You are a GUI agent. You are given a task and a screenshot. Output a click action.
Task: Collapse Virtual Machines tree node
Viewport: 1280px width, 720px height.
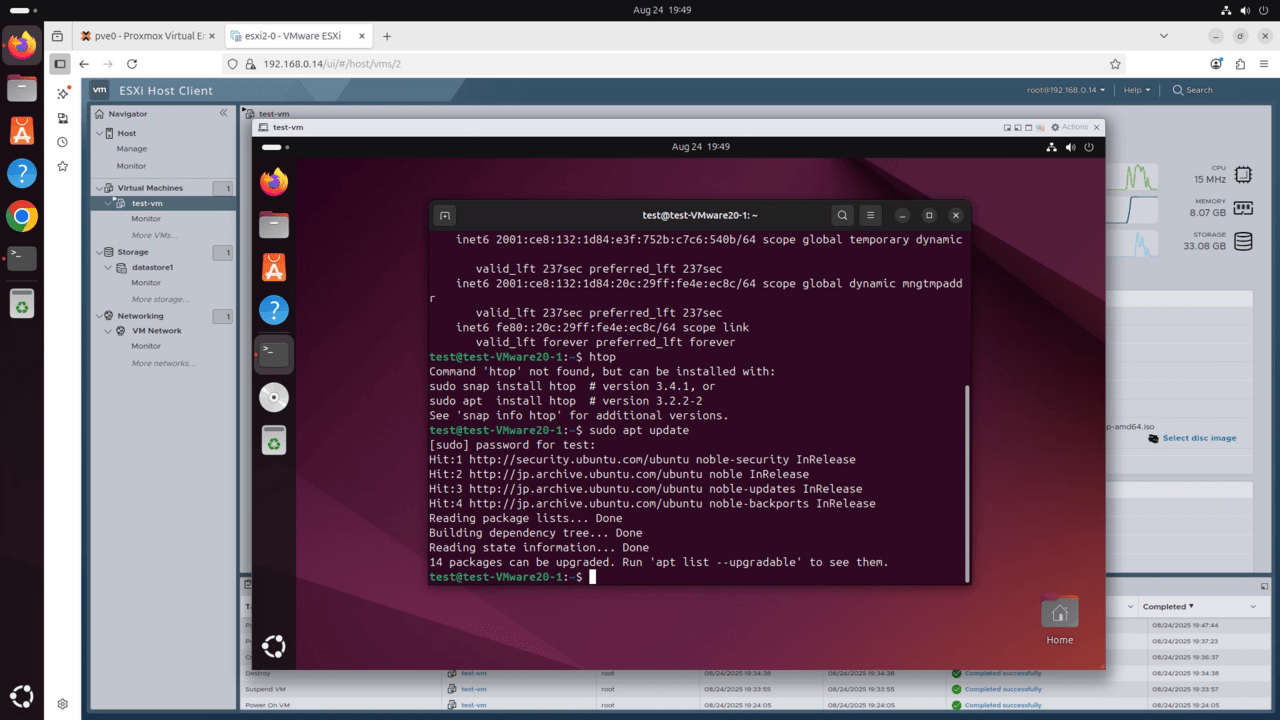click(x=98, y=188)
